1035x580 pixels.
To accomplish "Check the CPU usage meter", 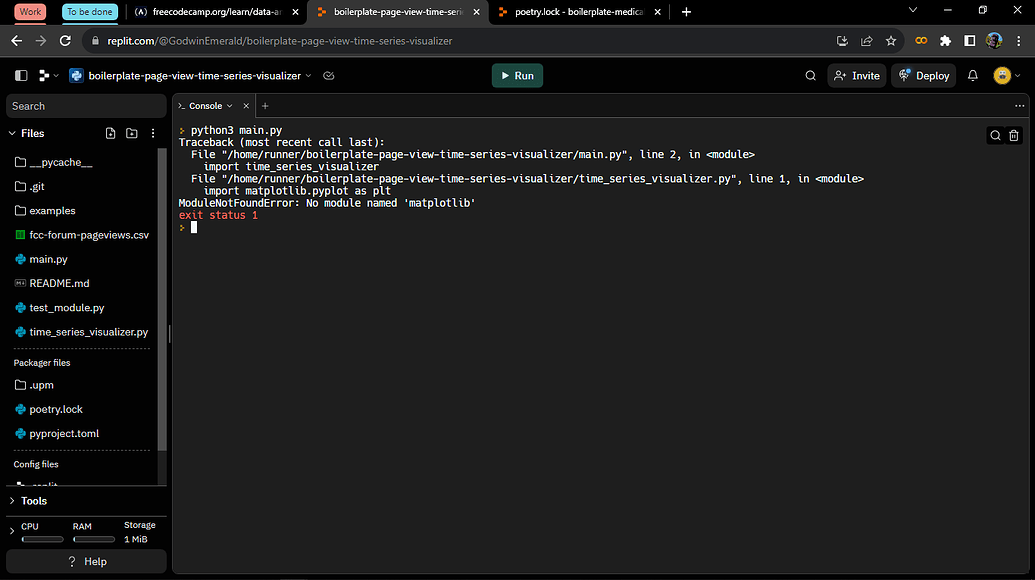I will pos(42,538).
